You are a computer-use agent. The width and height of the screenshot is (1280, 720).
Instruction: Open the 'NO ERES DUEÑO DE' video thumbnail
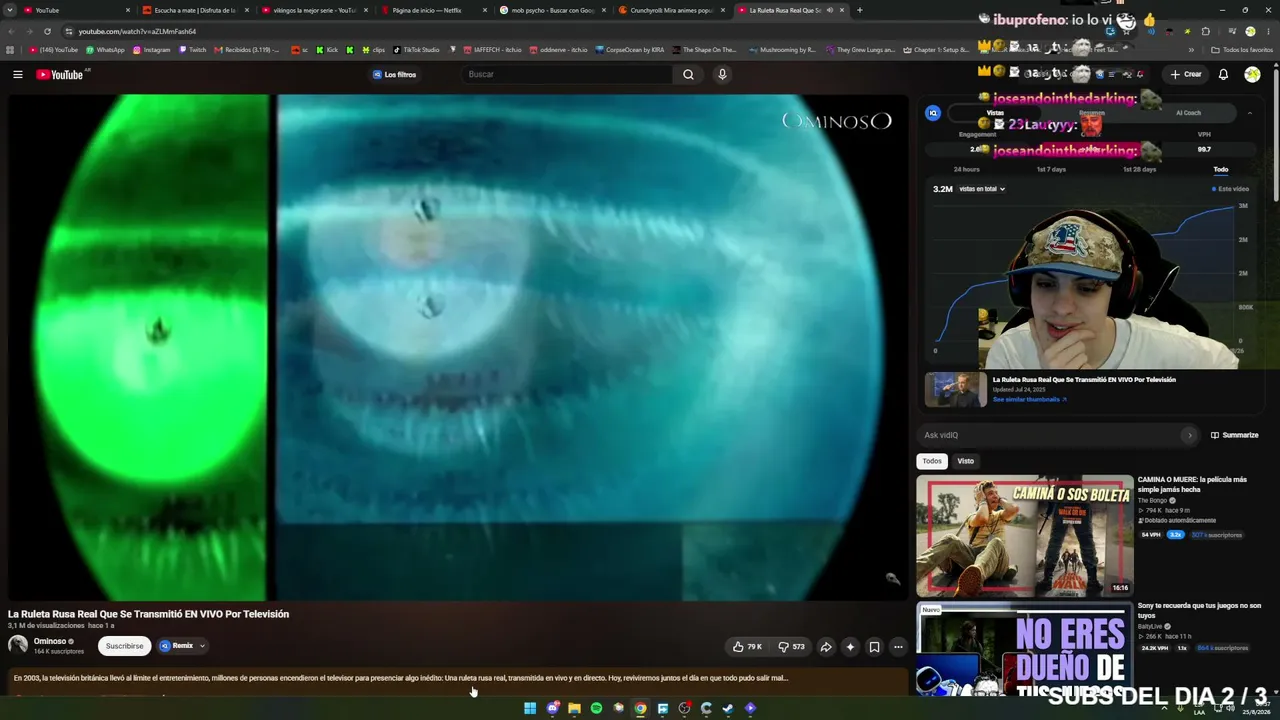(1025, 650)
